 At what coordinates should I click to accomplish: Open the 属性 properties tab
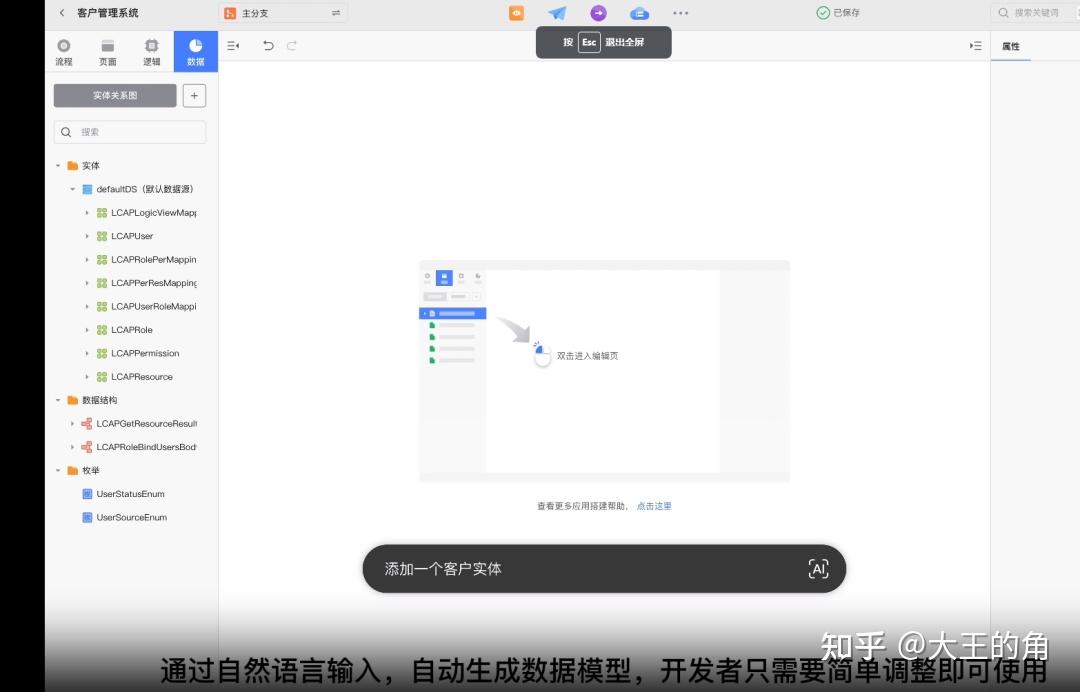(1010, 46)
